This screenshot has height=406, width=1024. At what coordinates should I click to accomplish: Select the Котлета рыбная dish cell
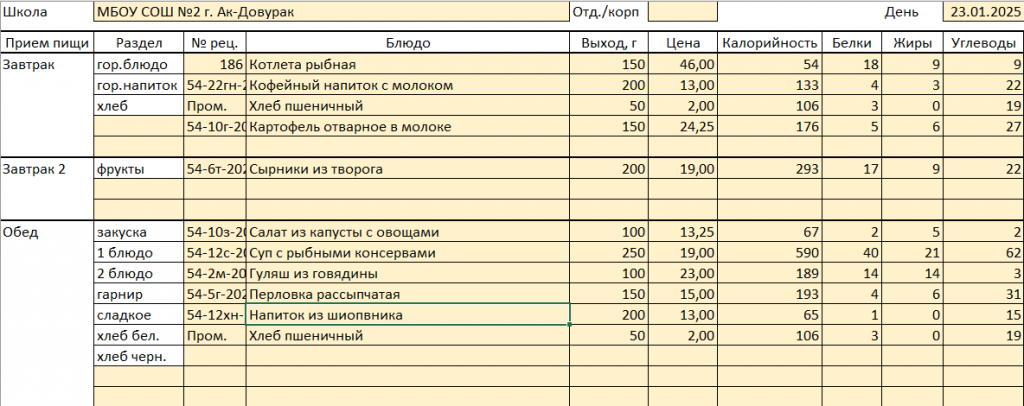coord(408,65)
